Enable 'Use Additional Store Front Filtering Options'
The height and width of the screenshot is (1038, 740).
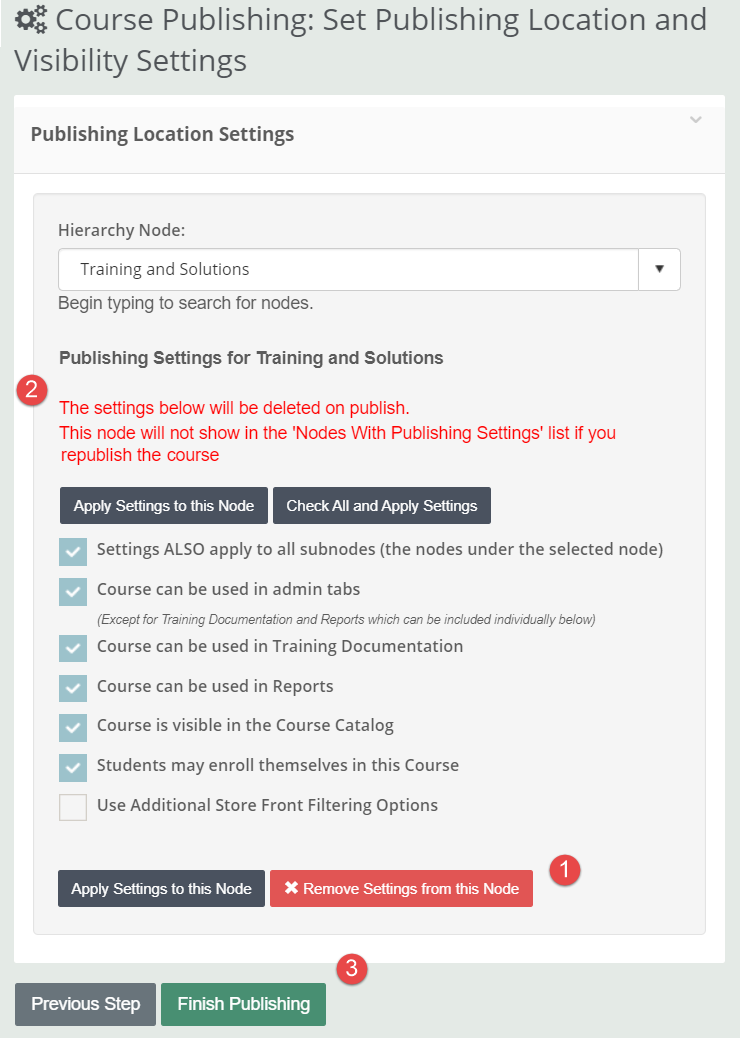[72, 807]
